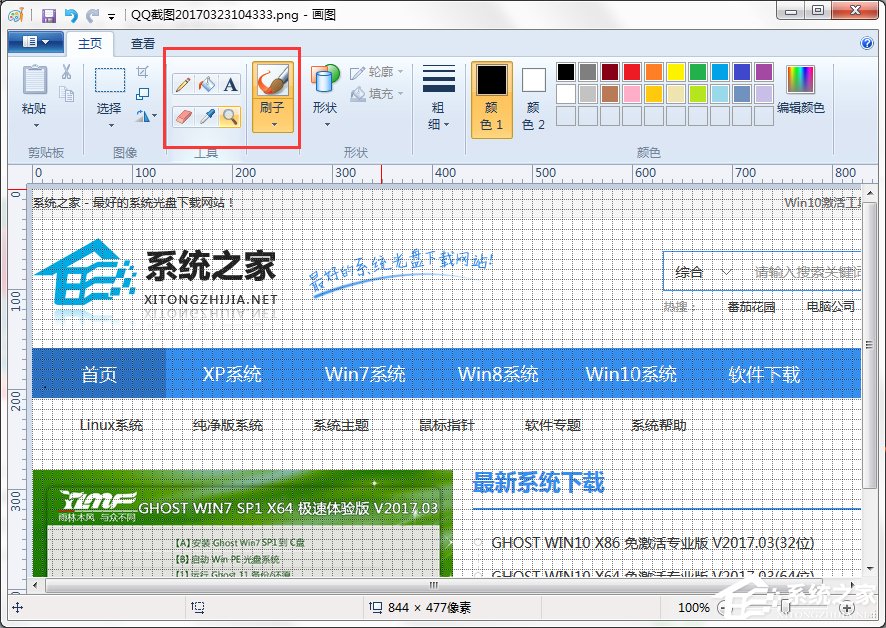Open the Paint application menu

coord(35,42)
